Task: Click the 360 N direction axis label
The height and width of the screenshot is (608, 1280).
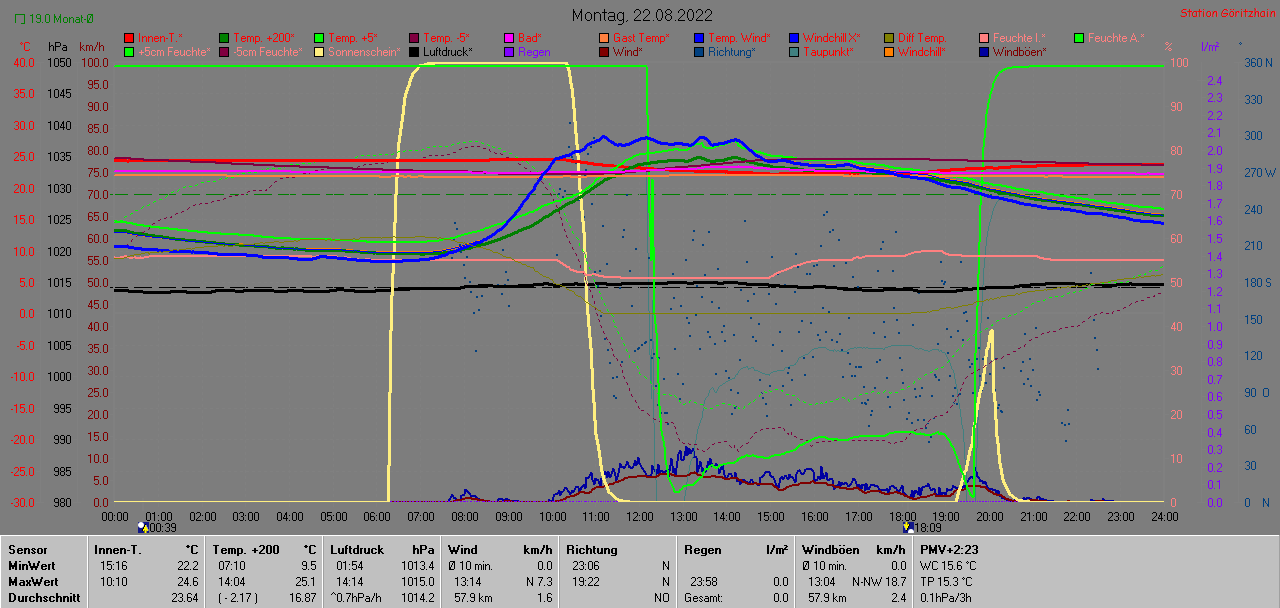Action: 1258,62
